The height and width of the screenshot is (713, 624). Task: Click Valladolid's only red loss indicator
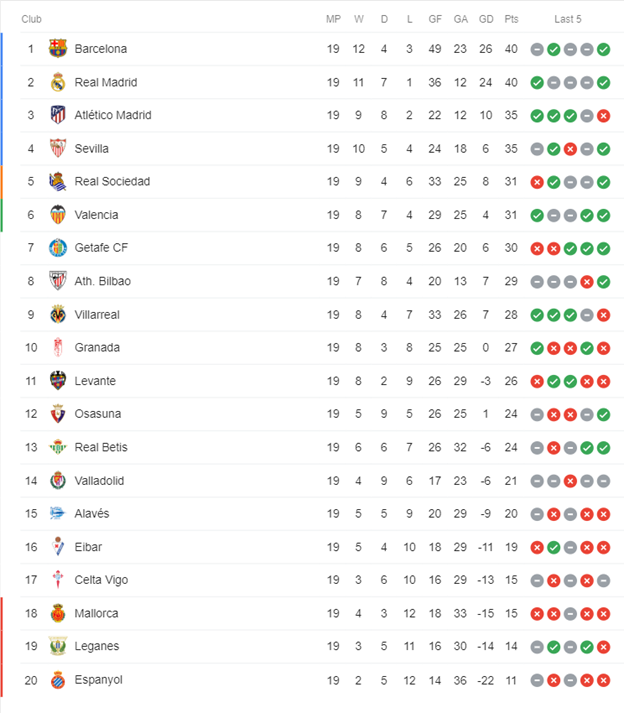tap(570, 481)
